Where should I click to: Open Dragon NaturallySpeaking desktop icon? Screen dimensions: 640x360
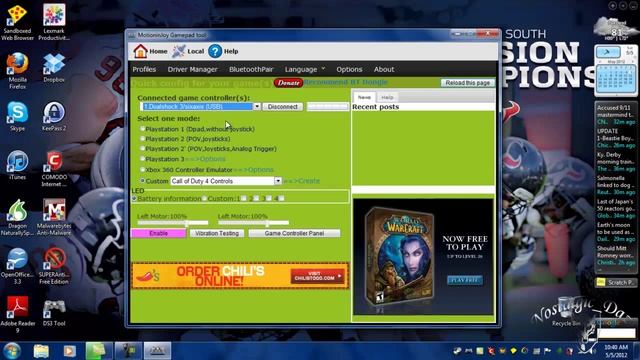tap(17, 217)
